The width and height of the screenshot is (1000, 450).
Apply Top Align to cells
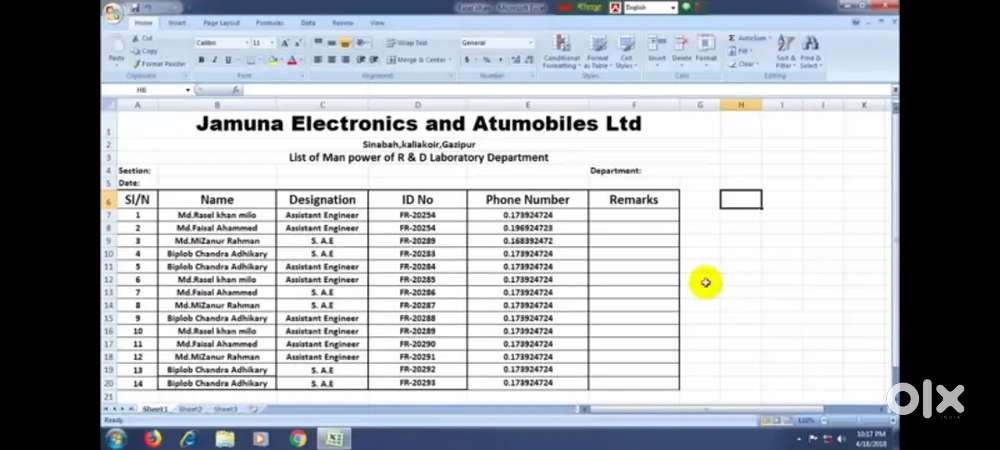318,43
